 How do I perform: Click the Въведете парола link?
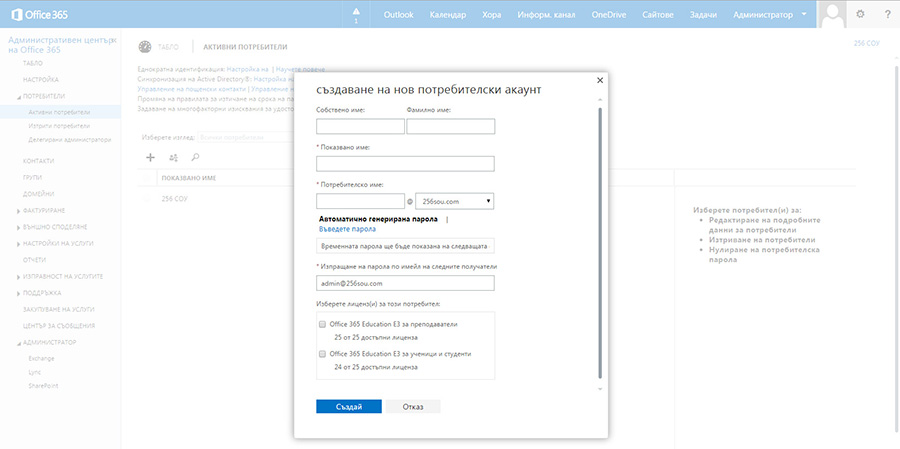347,229
